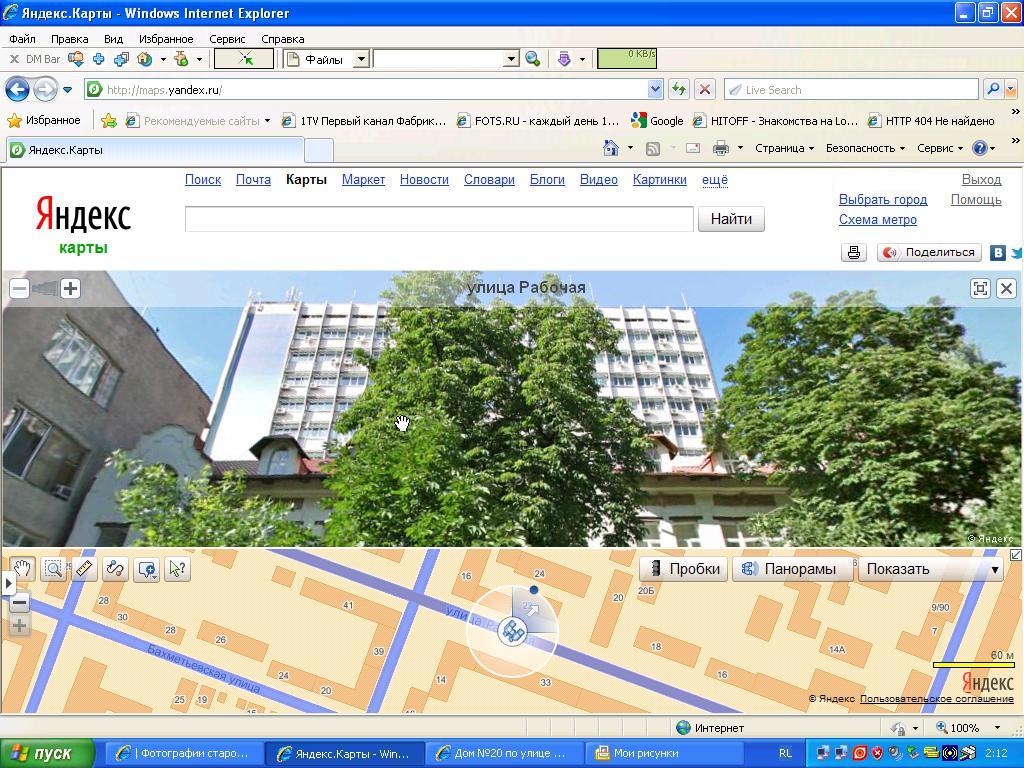Zoom in the map with plus
Image resolution: width=1024 pixels, height=768 pixels.
pyautogui.click(x=20, y=626)
